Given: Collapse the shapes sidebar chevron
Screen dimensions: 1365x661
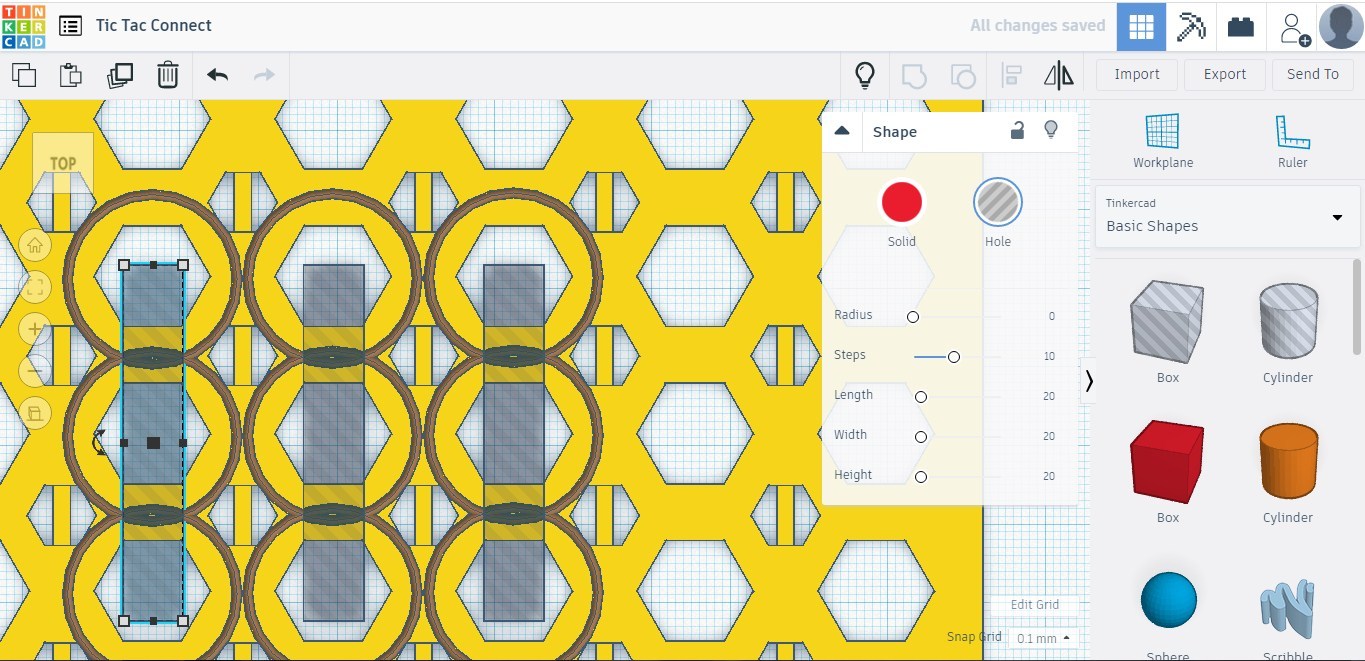Looking at the screenshot, I should click(1089, 381).
